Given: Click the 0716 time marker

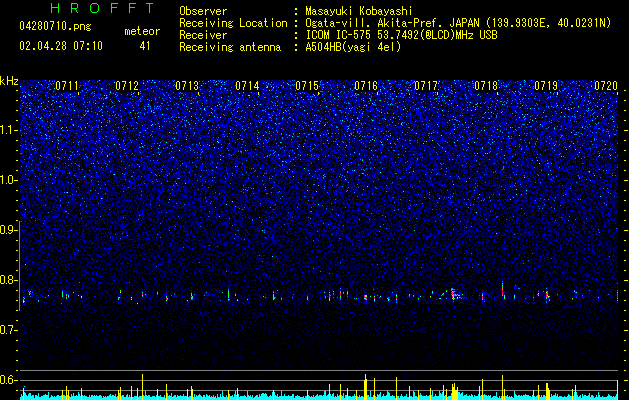Looking at the screenshot, I should (366, 86).
